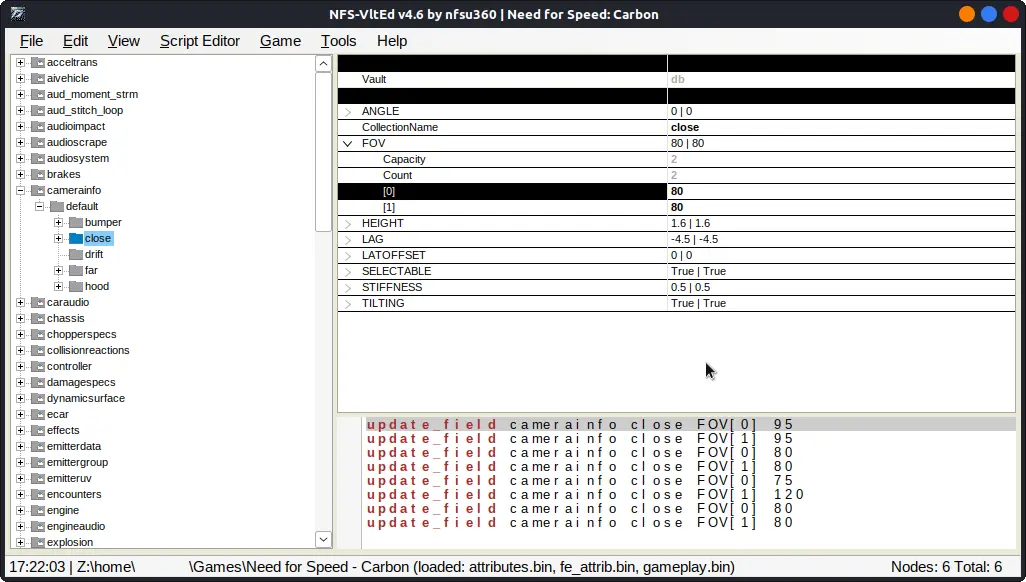Screen dimensions: 1026x582
Task: Expand the TILTING property row
Action: [x=348, y=304]
